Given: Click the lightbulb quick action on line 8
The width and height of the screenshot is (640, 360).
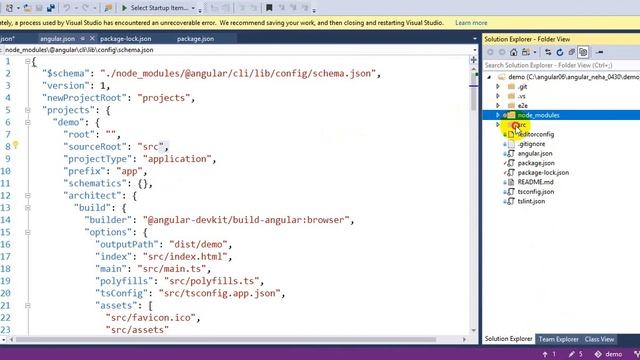Looking at the screenshot, I should [x=16, y=145].
